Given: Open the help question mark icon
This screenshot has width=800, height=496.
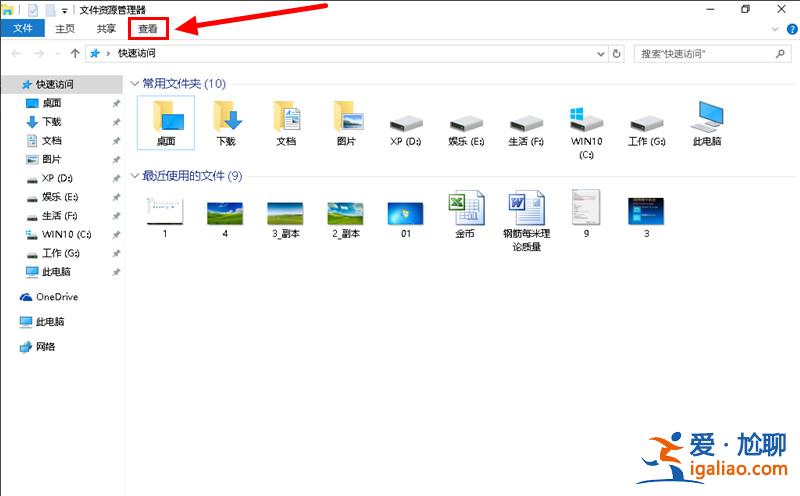Looking at the screenshot, I should point(792,29).
